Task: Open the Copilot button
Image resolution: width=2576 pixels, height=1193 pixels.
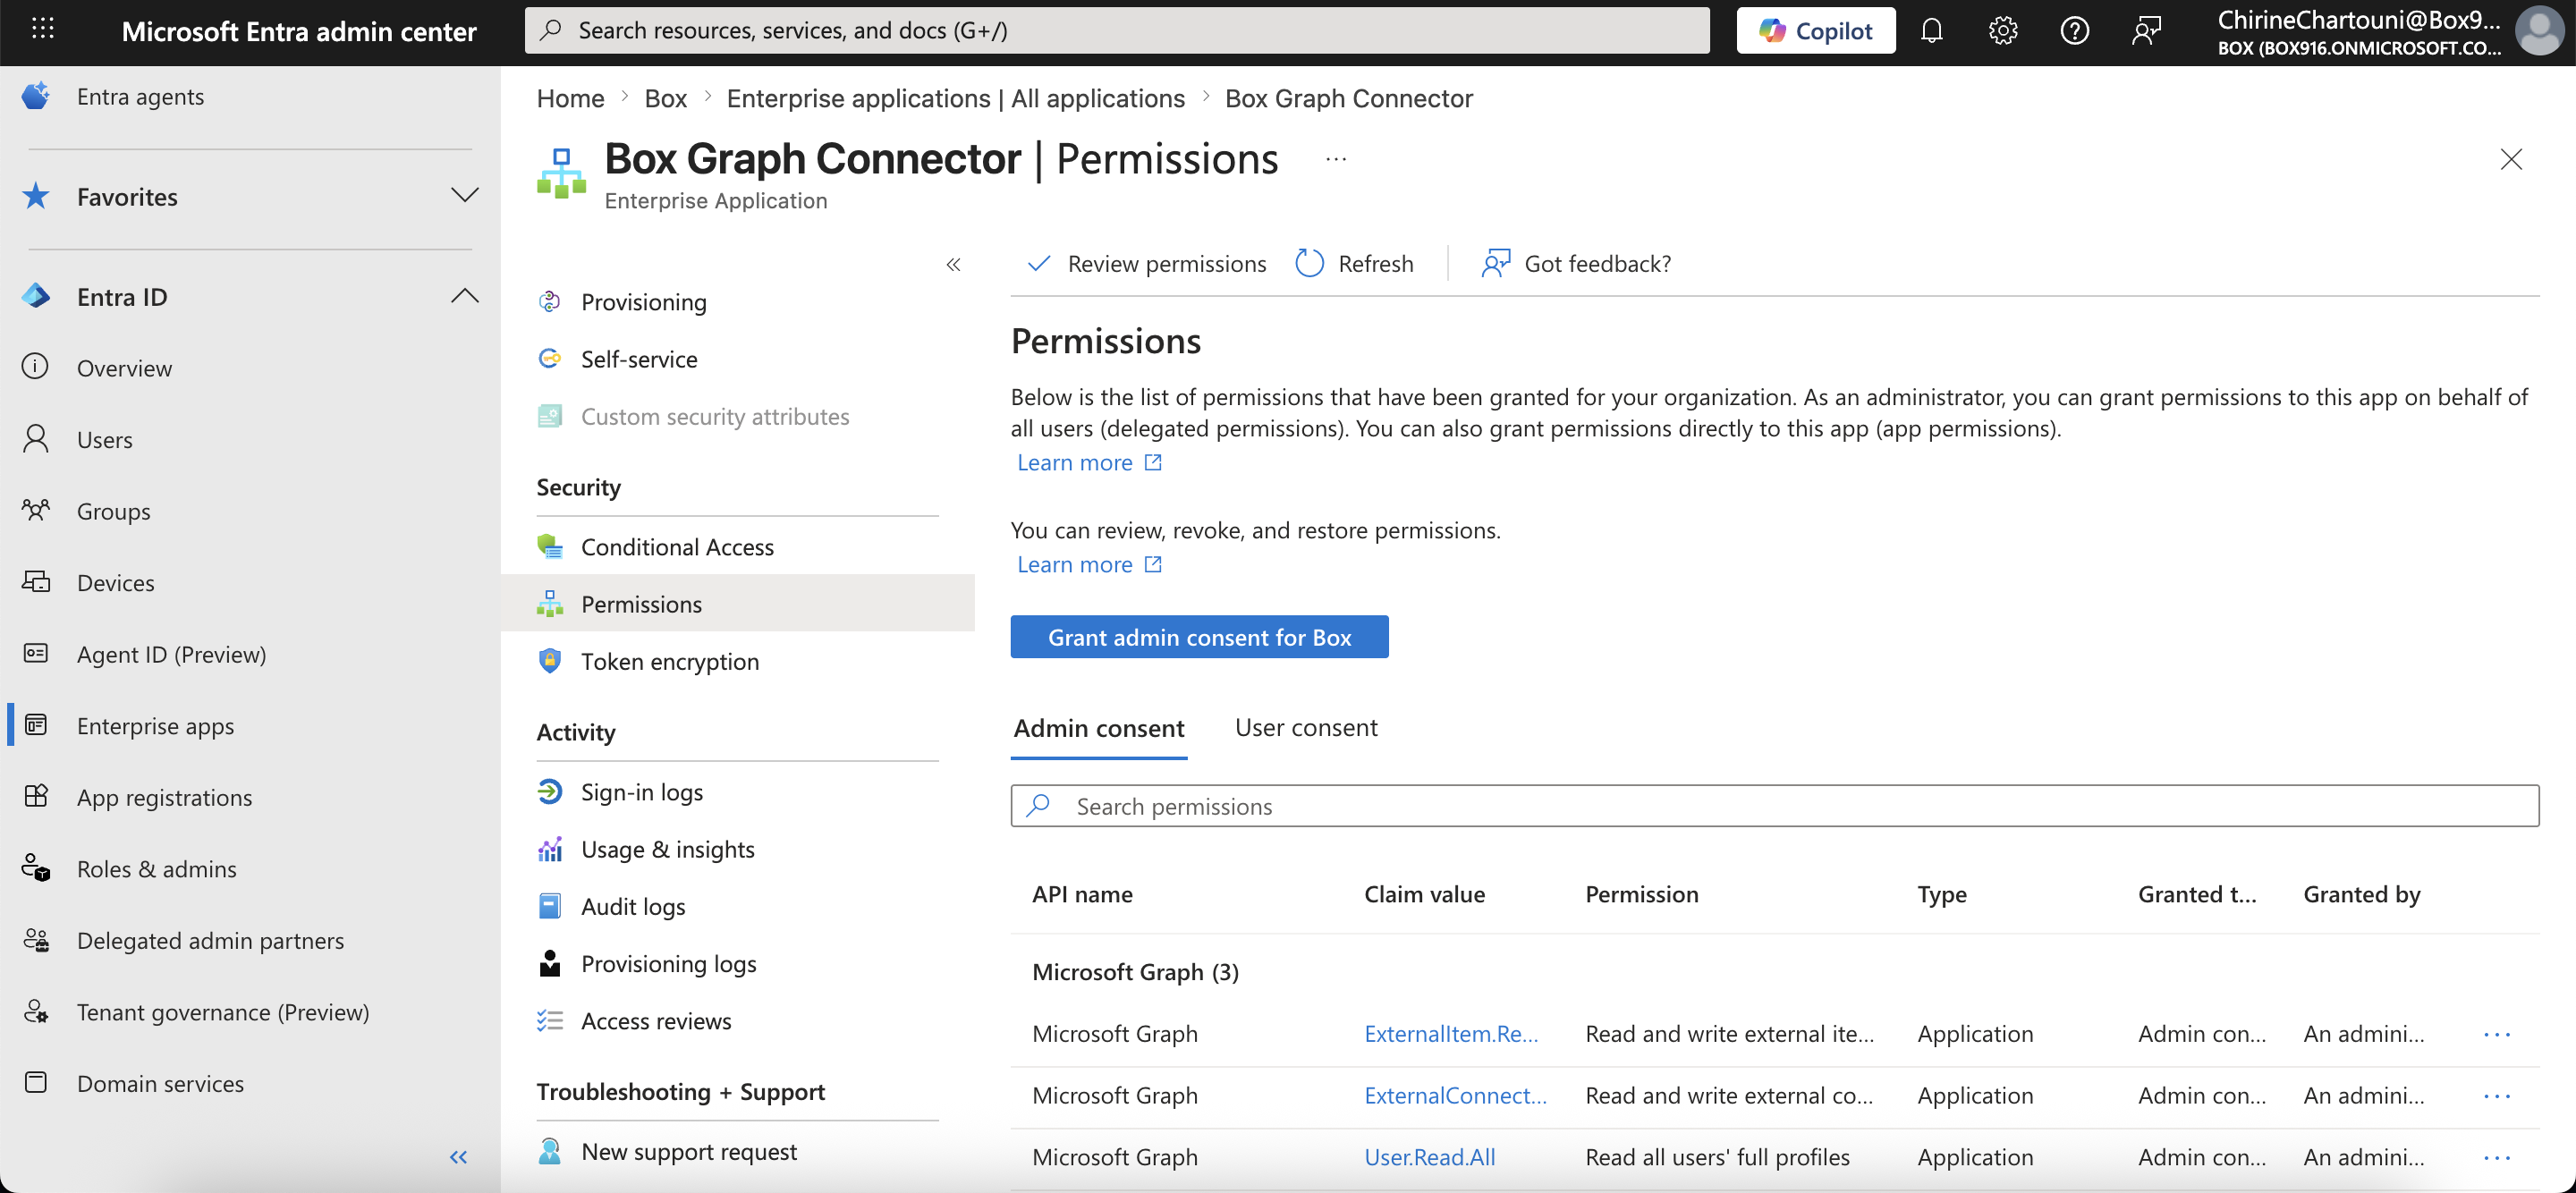Action: 1815,31
